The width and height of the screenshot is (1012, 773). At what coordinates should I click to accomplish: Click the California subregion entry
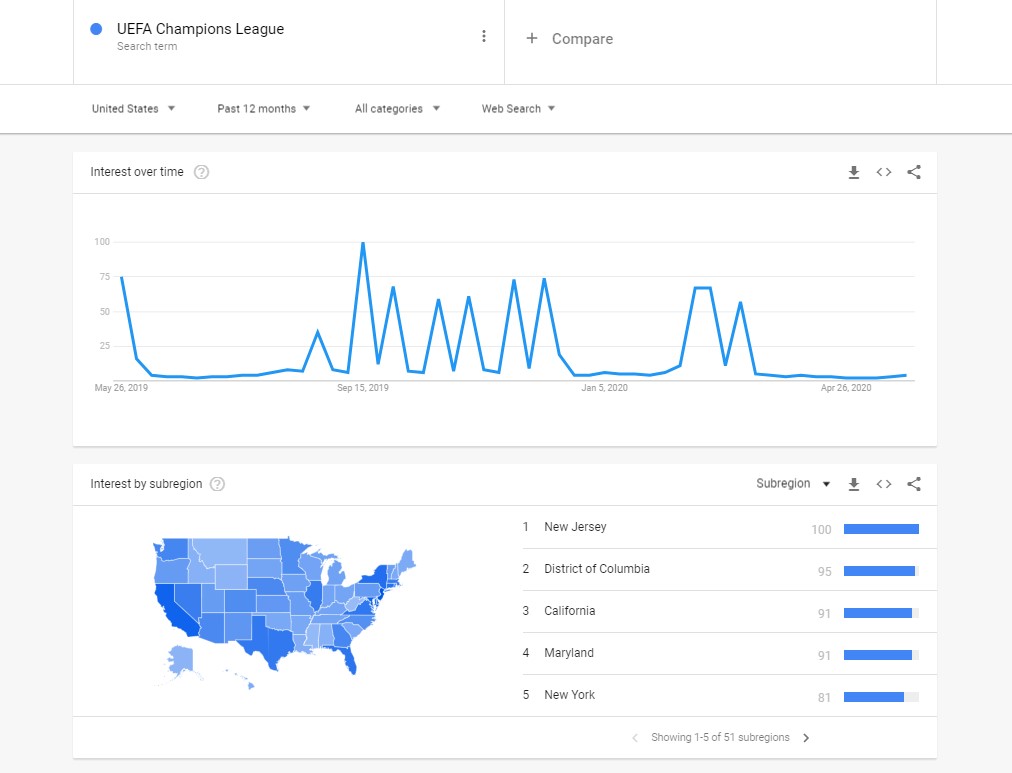tap(569, 611)
